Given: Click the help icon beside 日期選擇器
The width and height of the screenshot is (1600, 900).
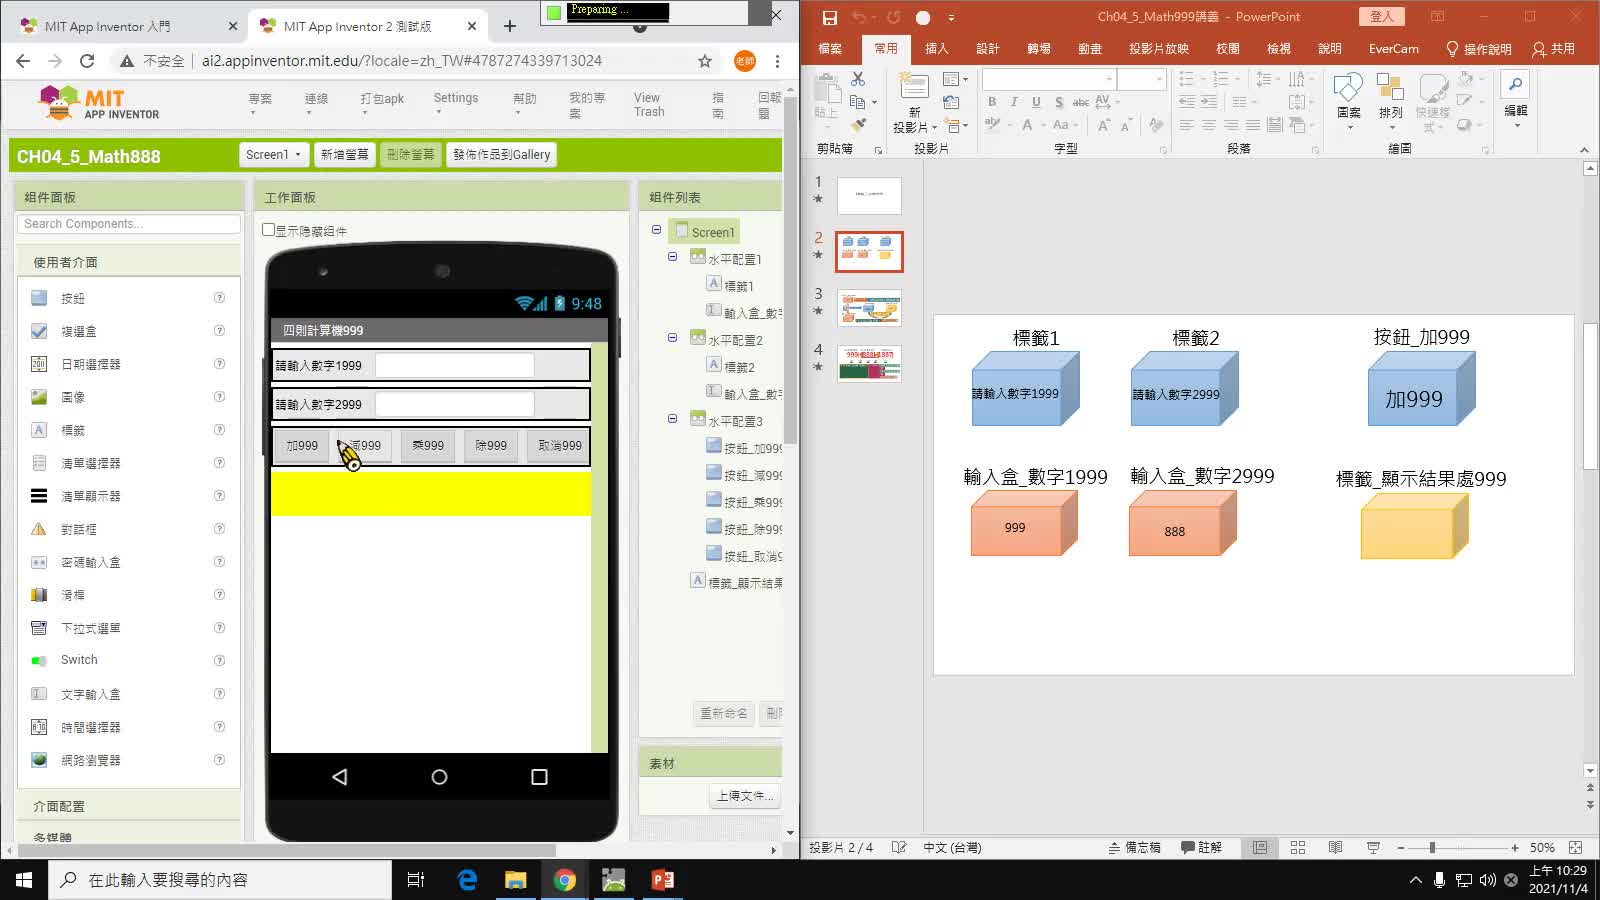Looking at the screenshot, I should pos(219,364).
